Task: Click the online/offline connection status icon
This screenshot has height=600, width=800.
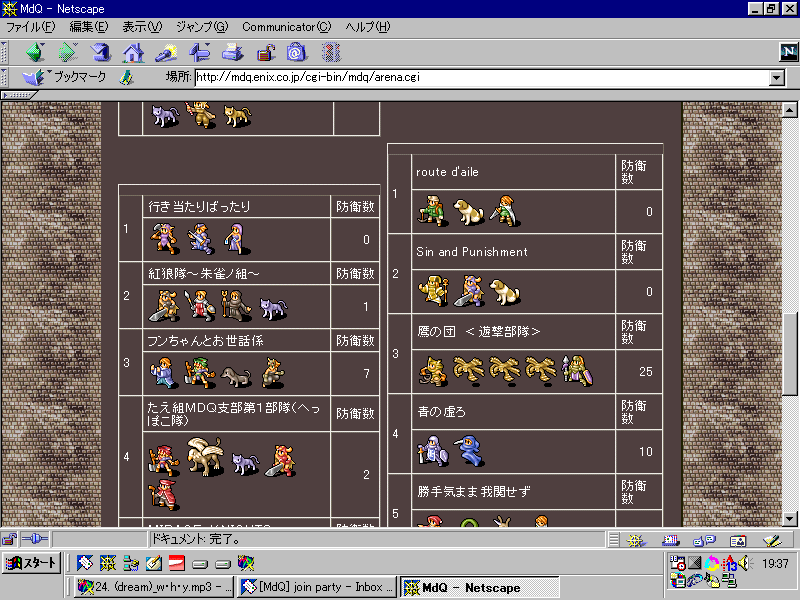Action: (35, 539)
